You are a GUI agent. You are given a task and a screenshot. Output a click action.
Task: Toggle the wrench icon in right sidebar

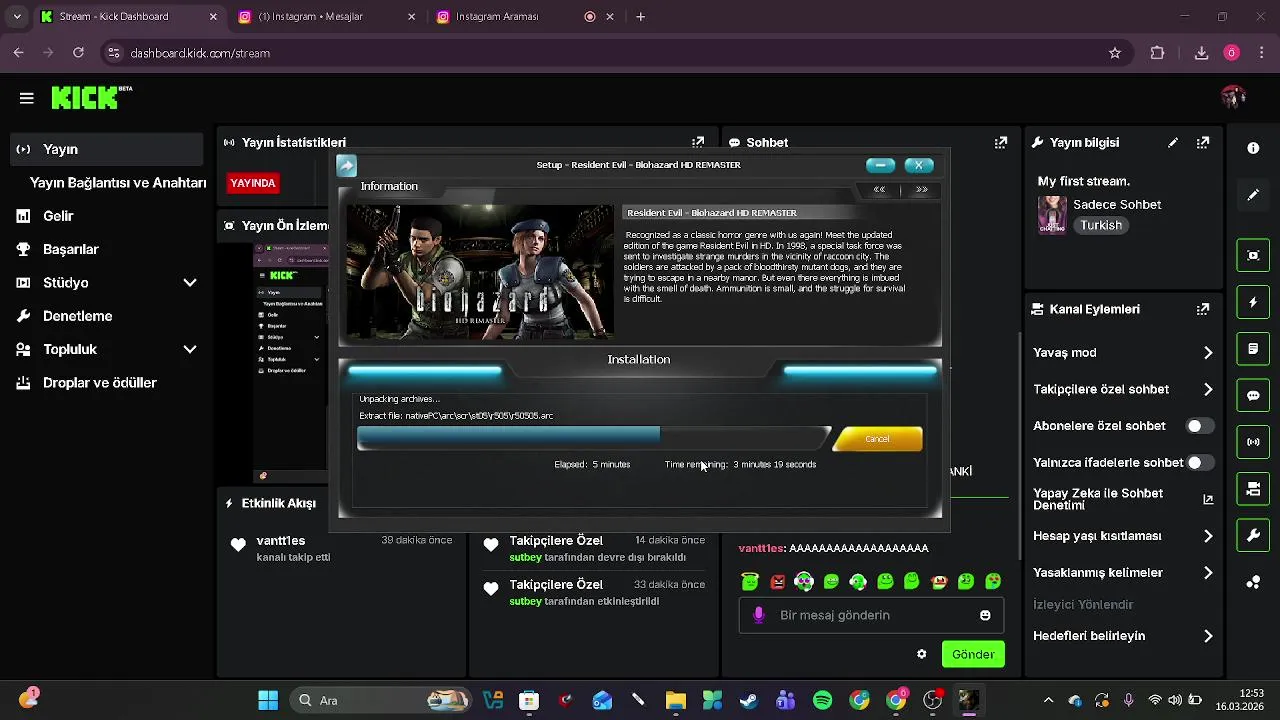click(1253, 536)
